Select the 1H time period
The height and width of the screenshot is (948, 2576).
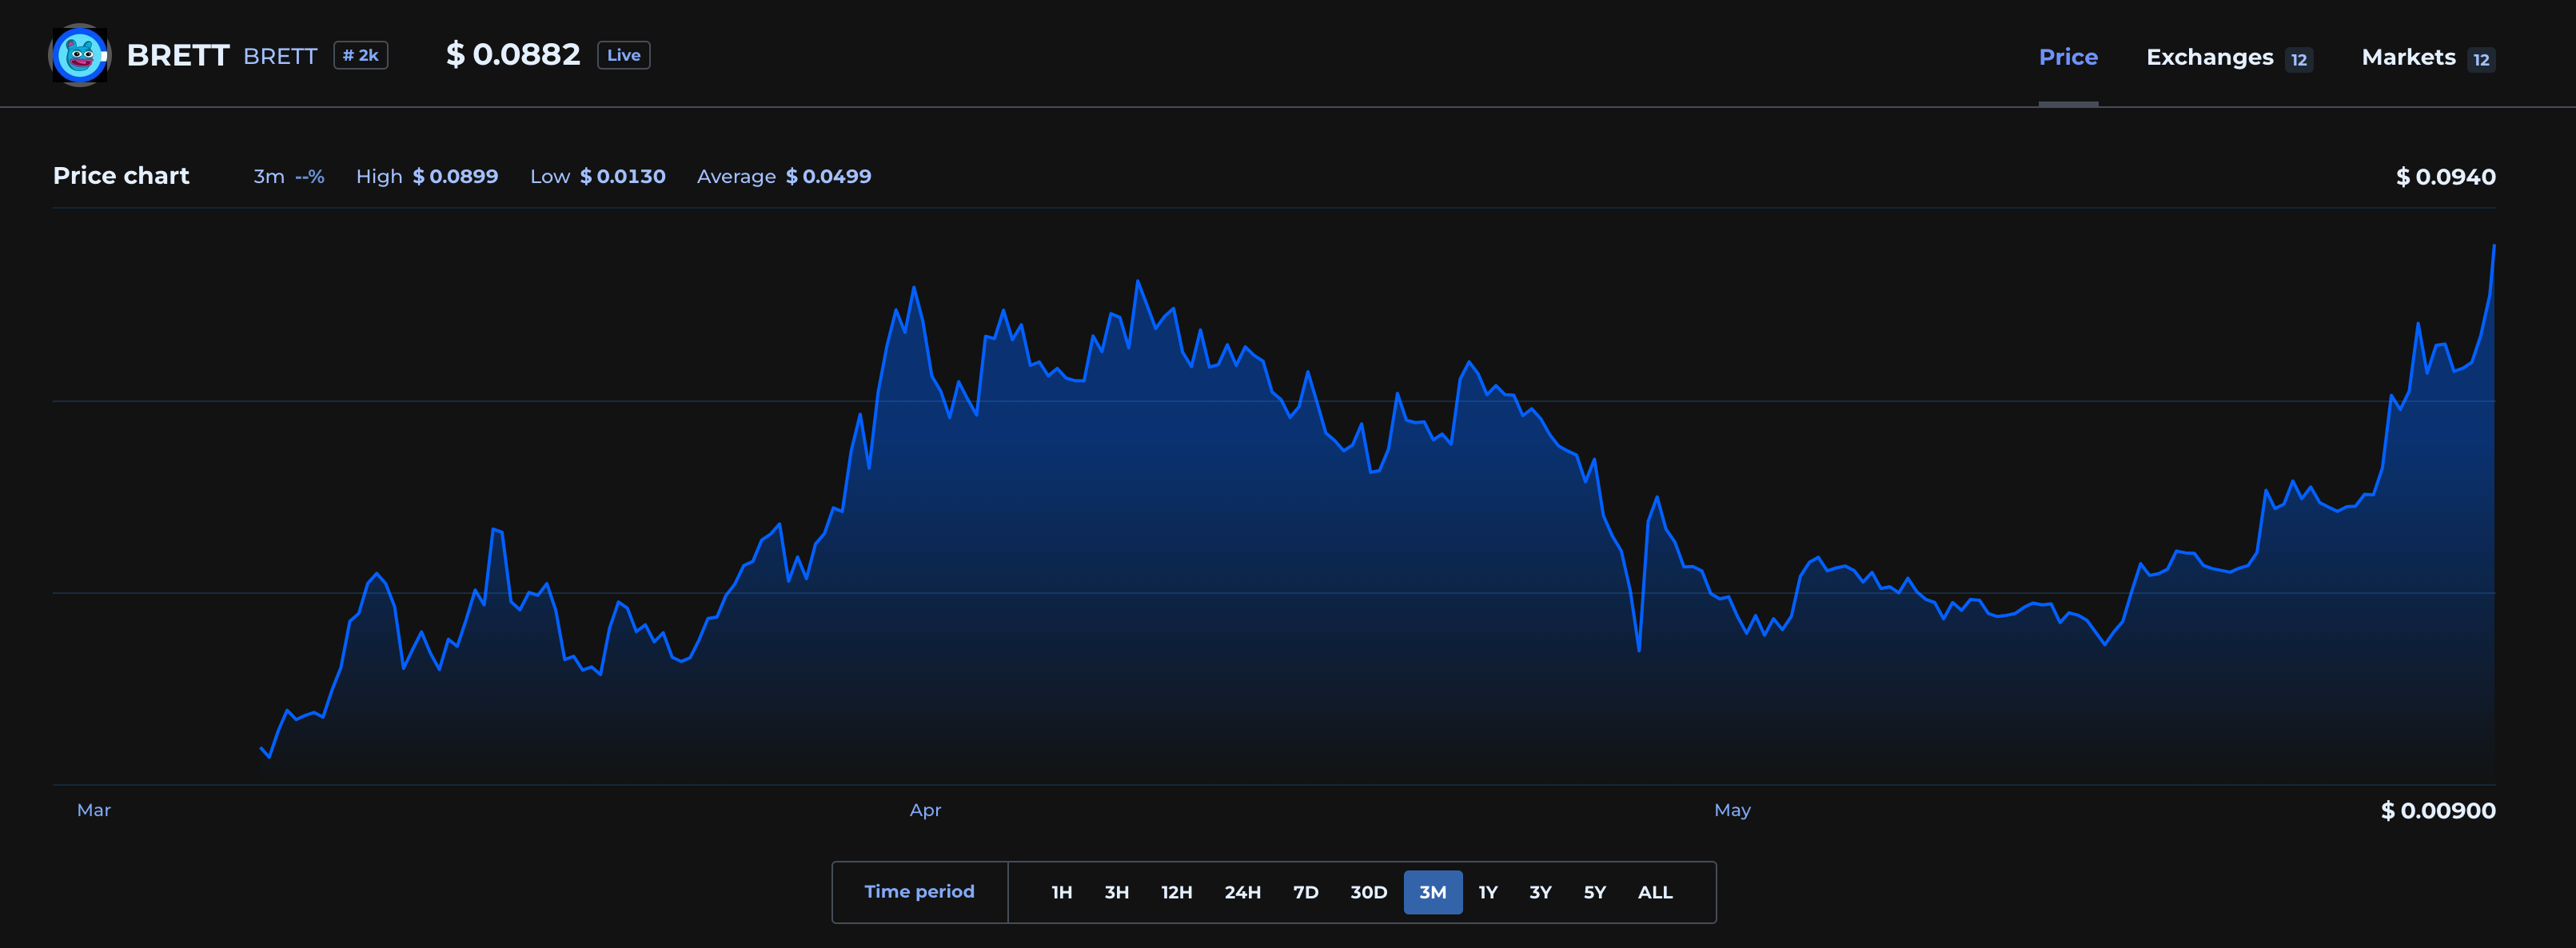1061,892
